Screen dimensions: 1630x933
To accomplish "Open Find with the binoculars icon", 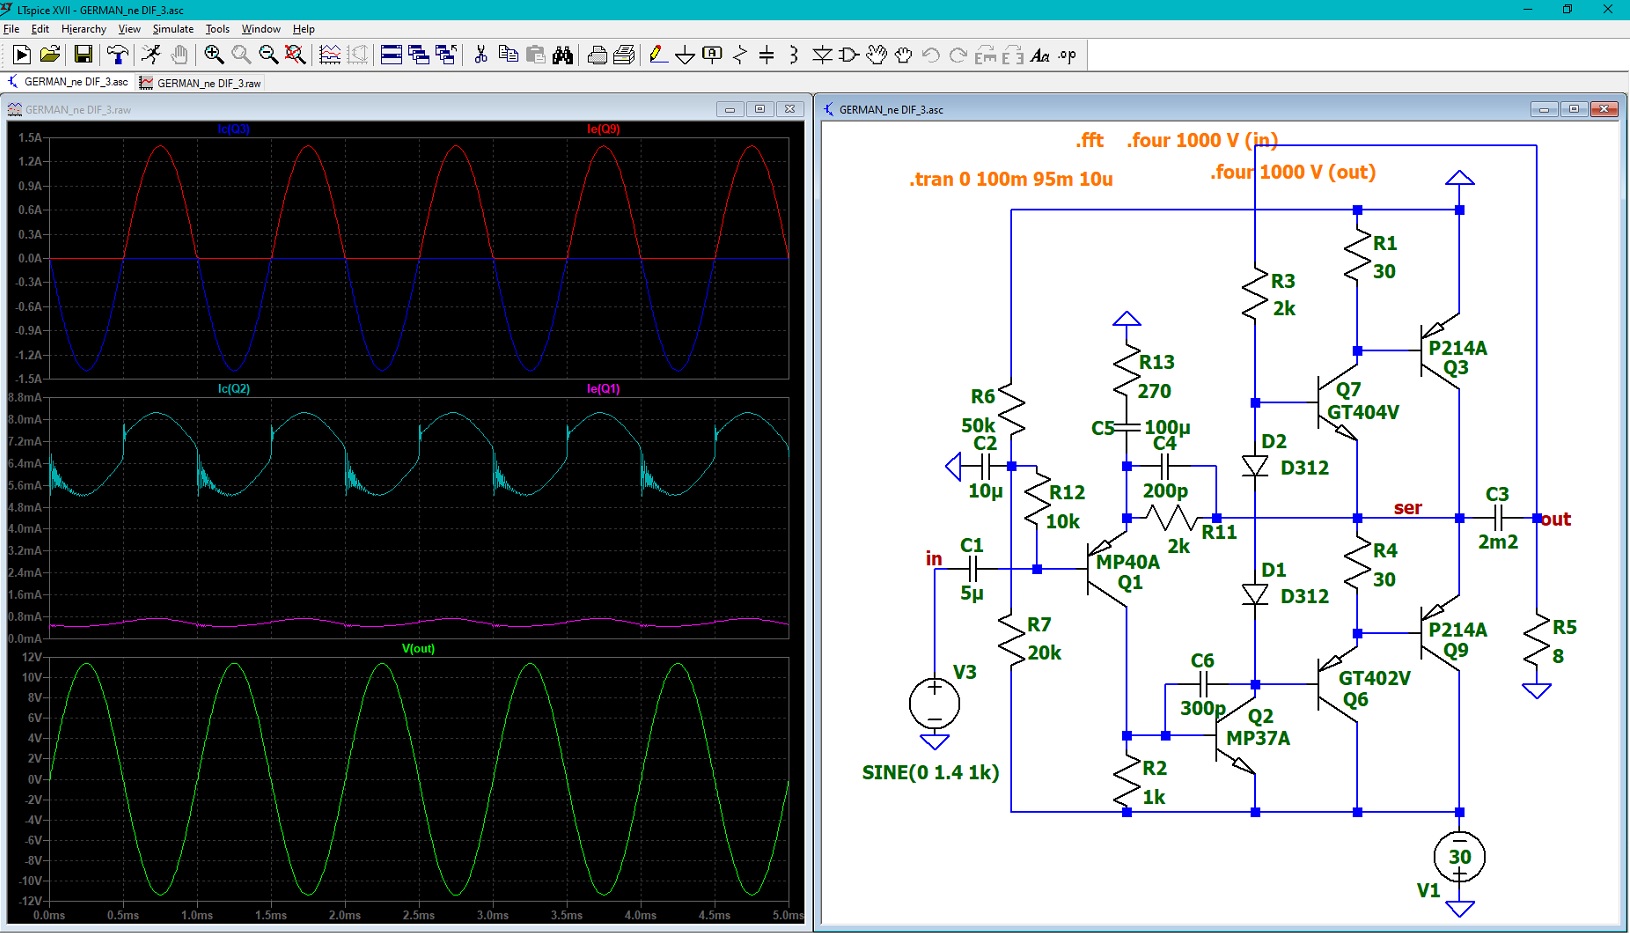I will pos(563,55).
